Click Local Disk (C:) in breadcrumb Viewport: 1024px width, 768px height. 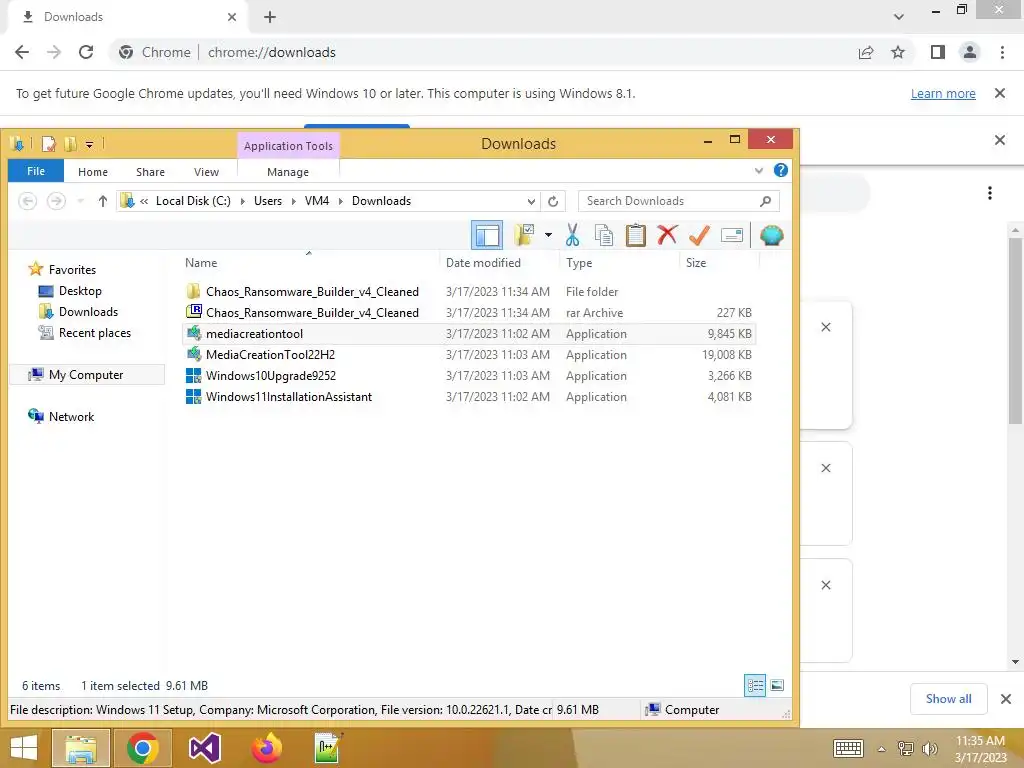pyautogui.click(x=193, y=201)
